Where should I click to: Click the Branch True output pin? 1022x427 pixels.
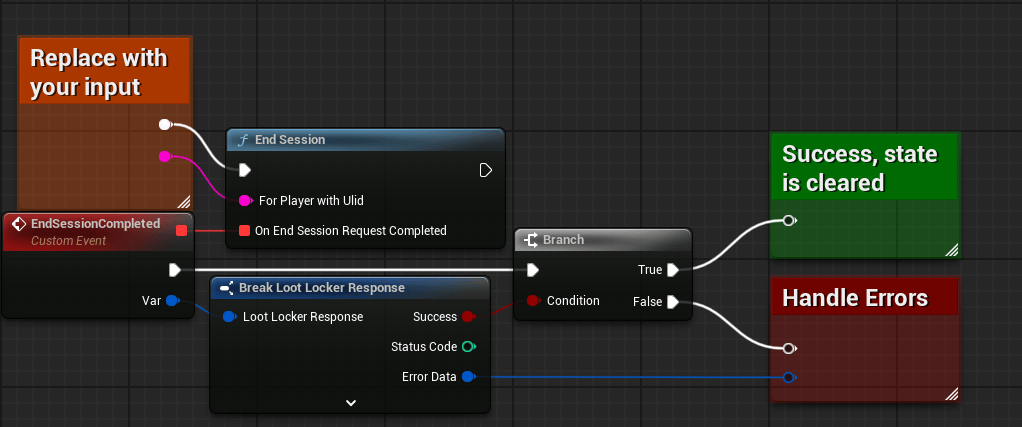(673, 269)
